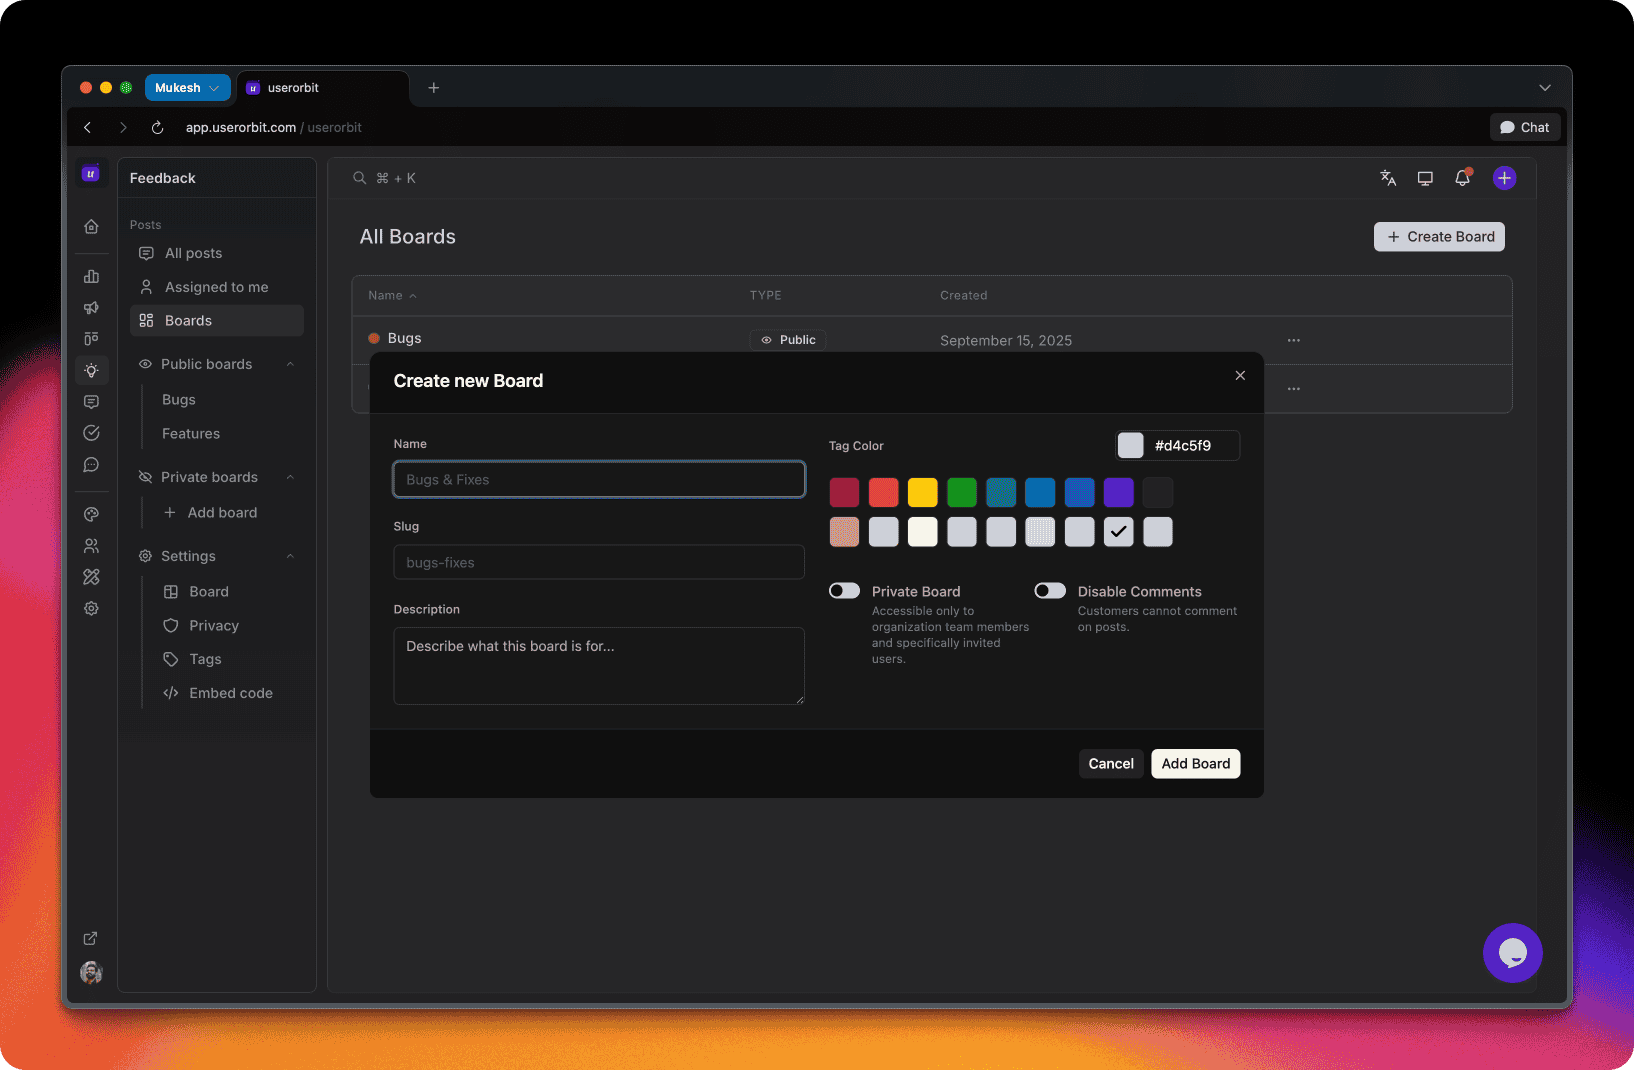The width and height of the screenshot is (1634, 1070).
Task: Reload the page with refresh icon
Action: click(157, 128)
